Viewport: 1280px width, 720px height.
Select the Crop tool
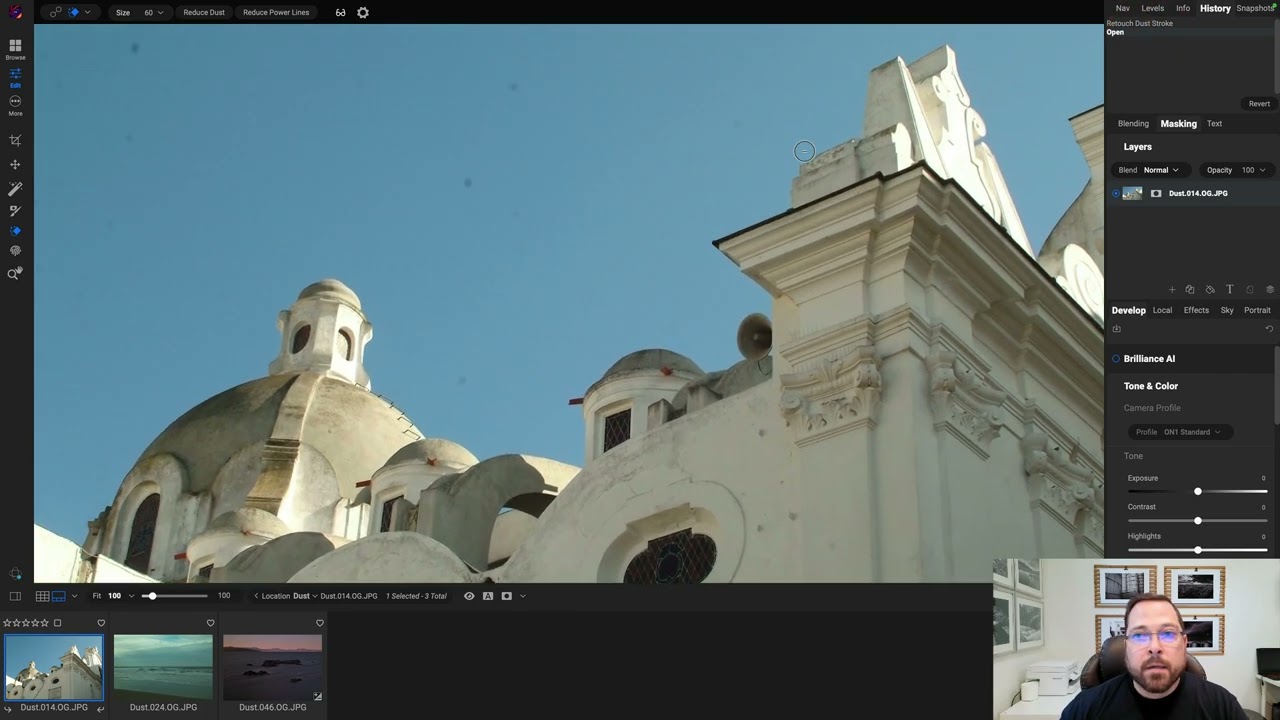(x=15, y=141)
